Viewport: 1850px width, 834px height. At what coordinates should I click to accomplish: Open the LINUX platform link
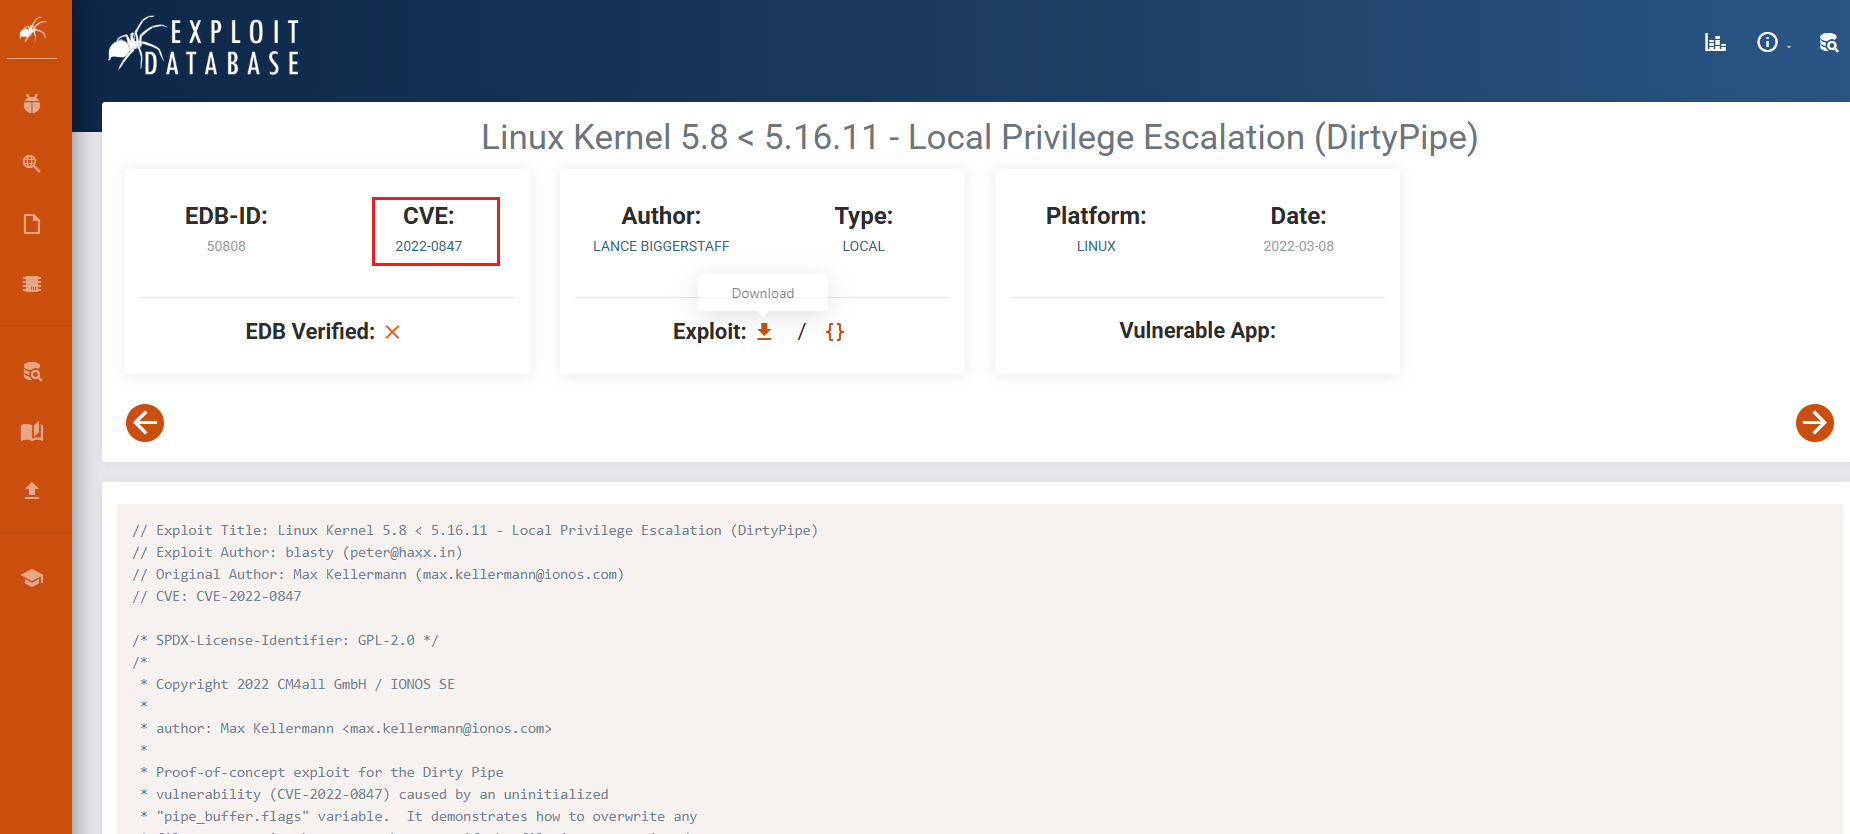(x=1096, y=246)
